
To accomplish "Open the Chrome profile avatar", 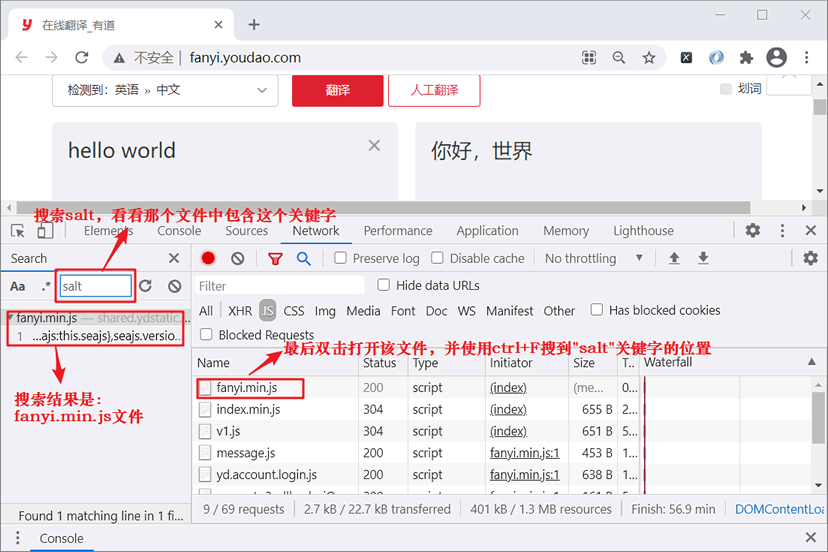I will [x=776, y=58].
